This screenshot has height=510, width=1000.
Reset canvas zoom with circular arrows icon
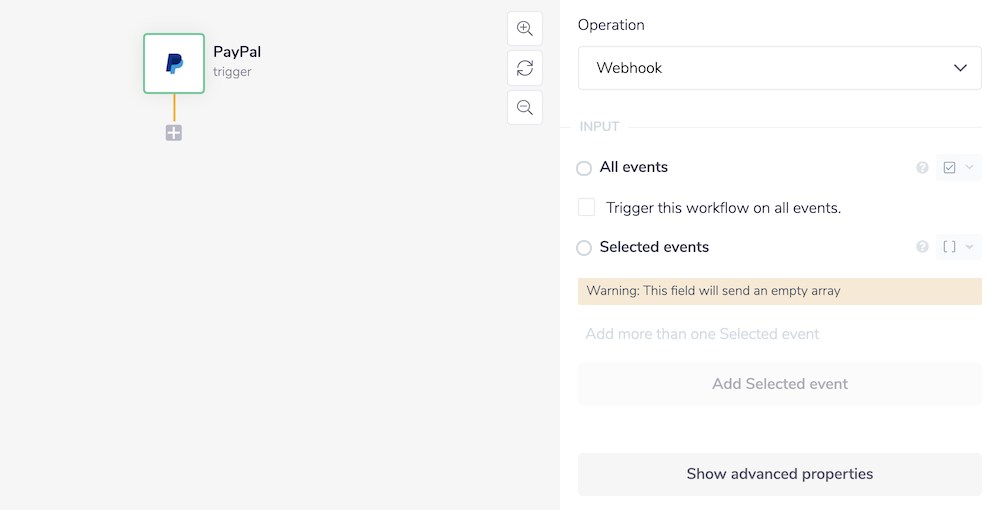coord(524,68)
